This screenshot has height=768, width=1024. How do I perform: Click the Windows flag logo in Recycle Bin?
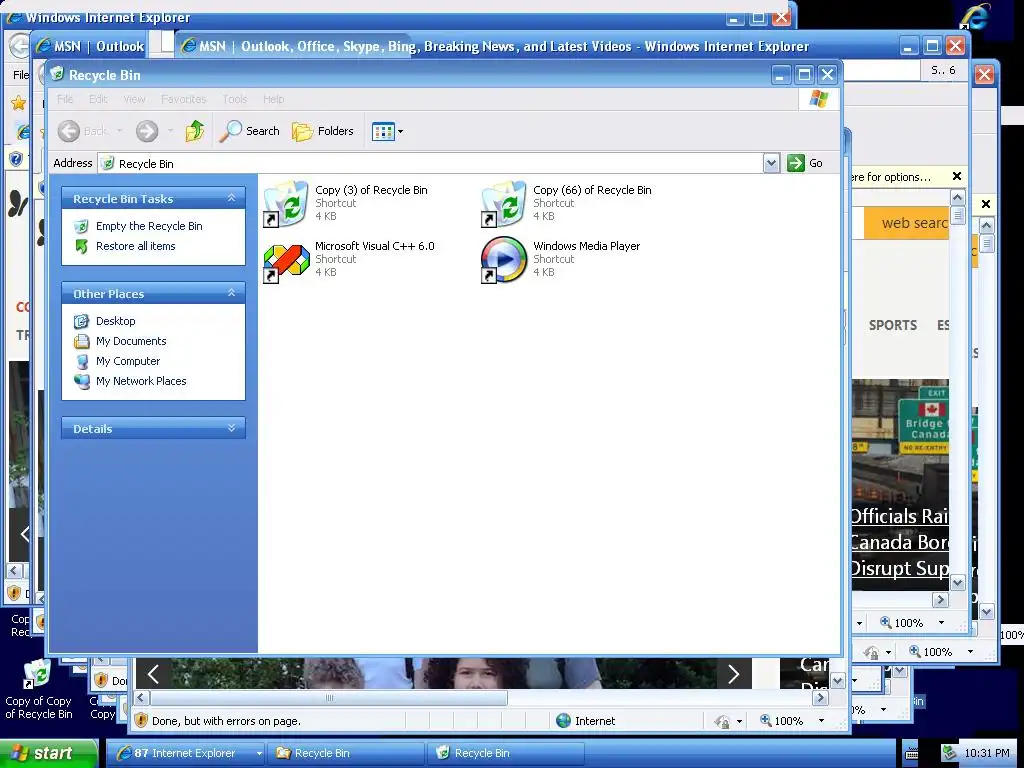coord(819,99)
